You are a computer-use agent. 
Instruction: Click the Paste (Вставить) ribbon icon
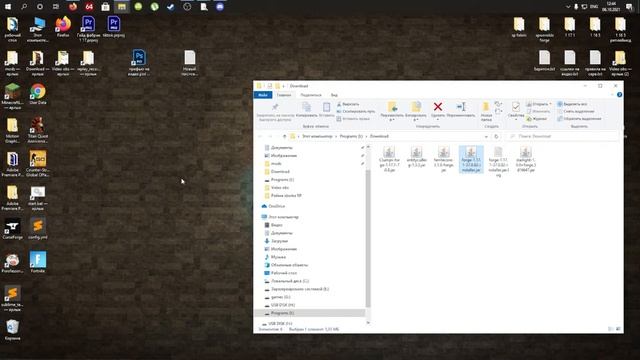click(x=327, y=107)
